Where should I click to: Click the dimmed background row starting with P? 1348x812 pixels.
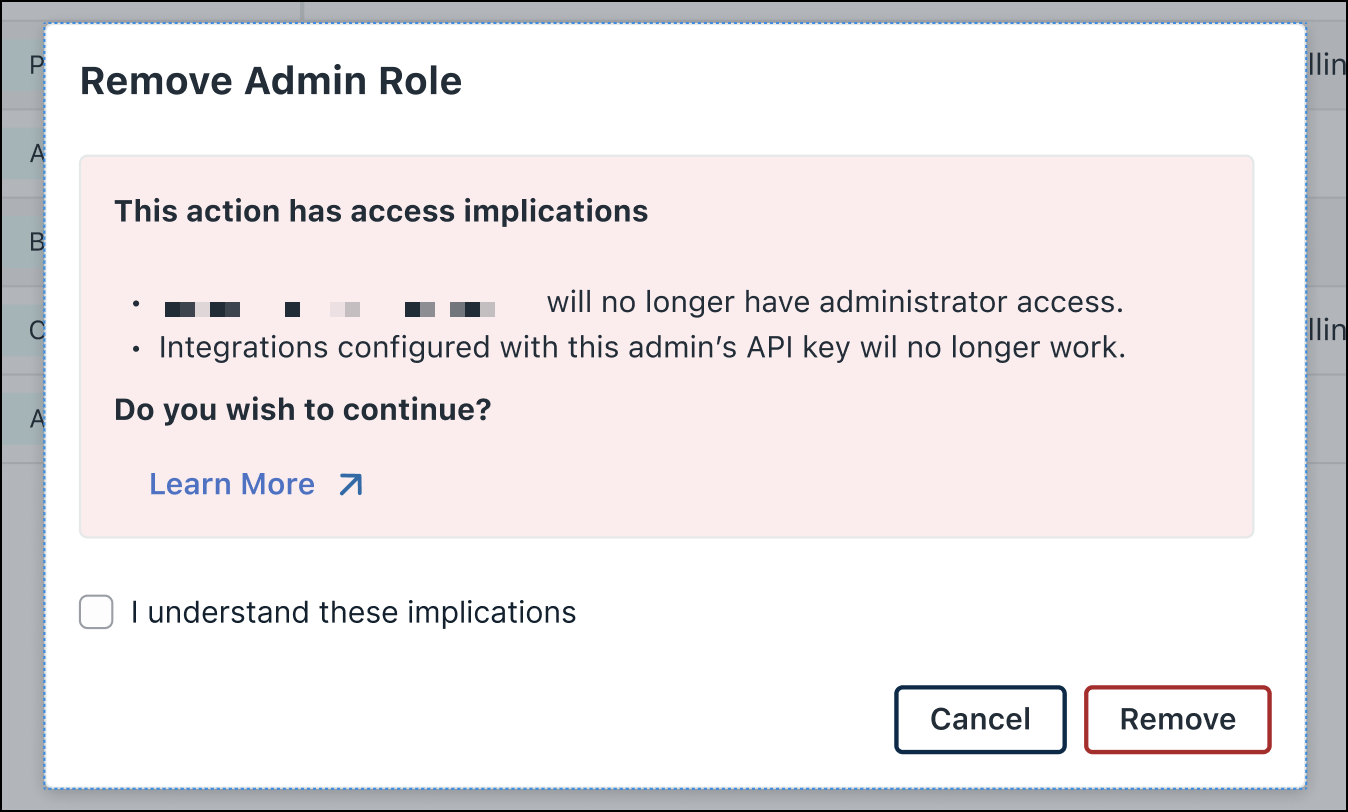point(22,66)
